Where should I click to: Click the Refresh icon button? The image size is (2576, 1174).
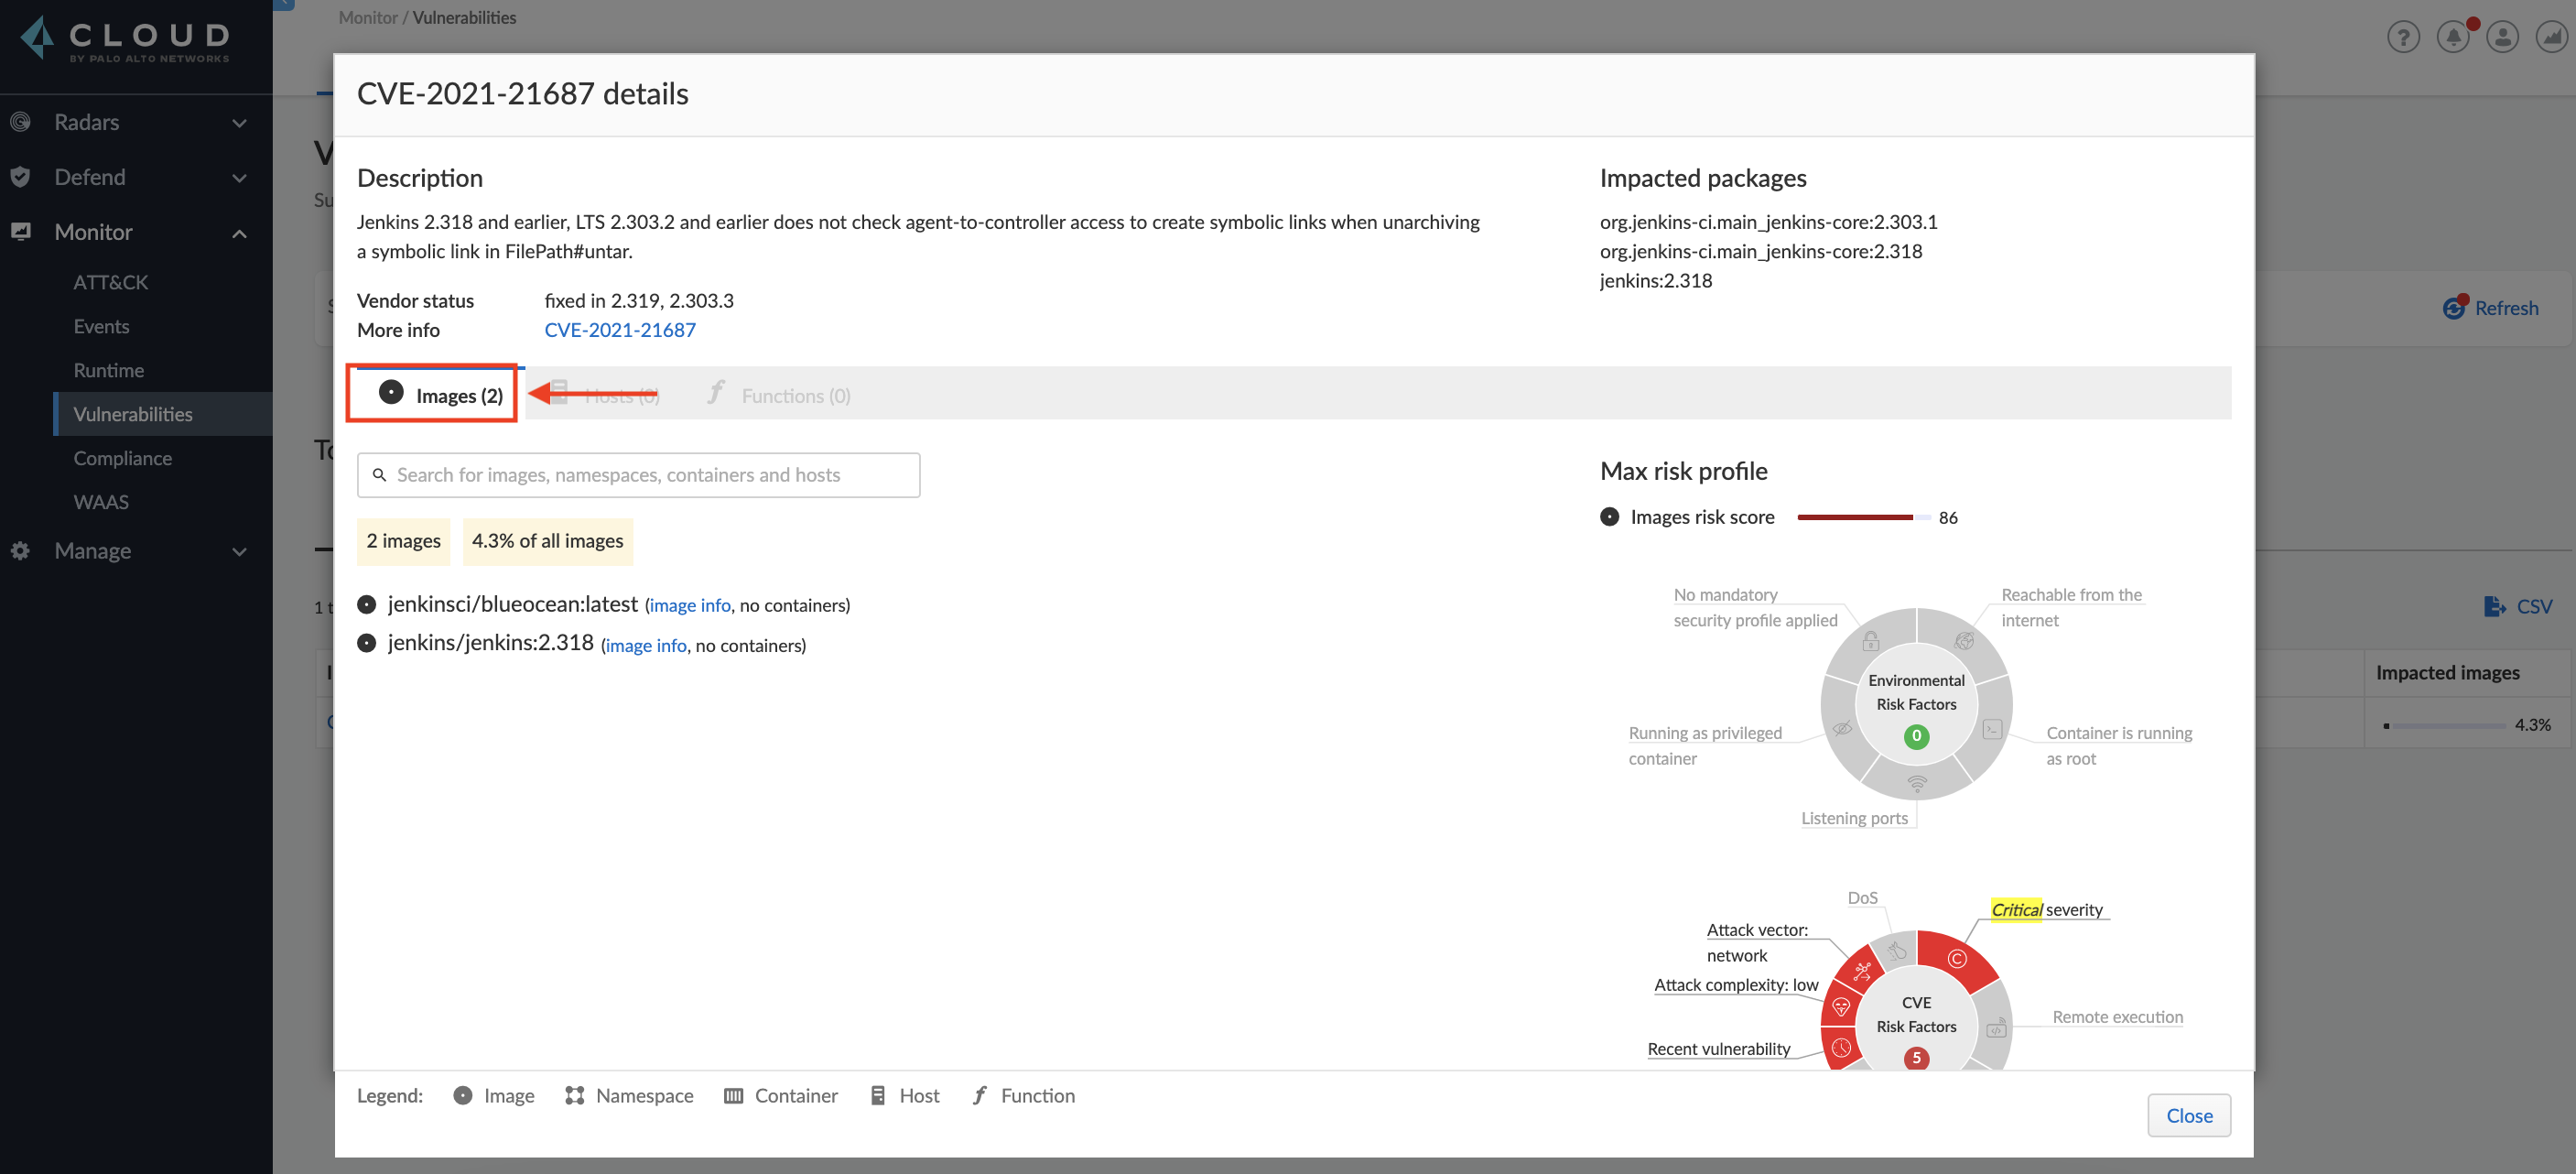pyautogui.click(x=2453, y=308)
